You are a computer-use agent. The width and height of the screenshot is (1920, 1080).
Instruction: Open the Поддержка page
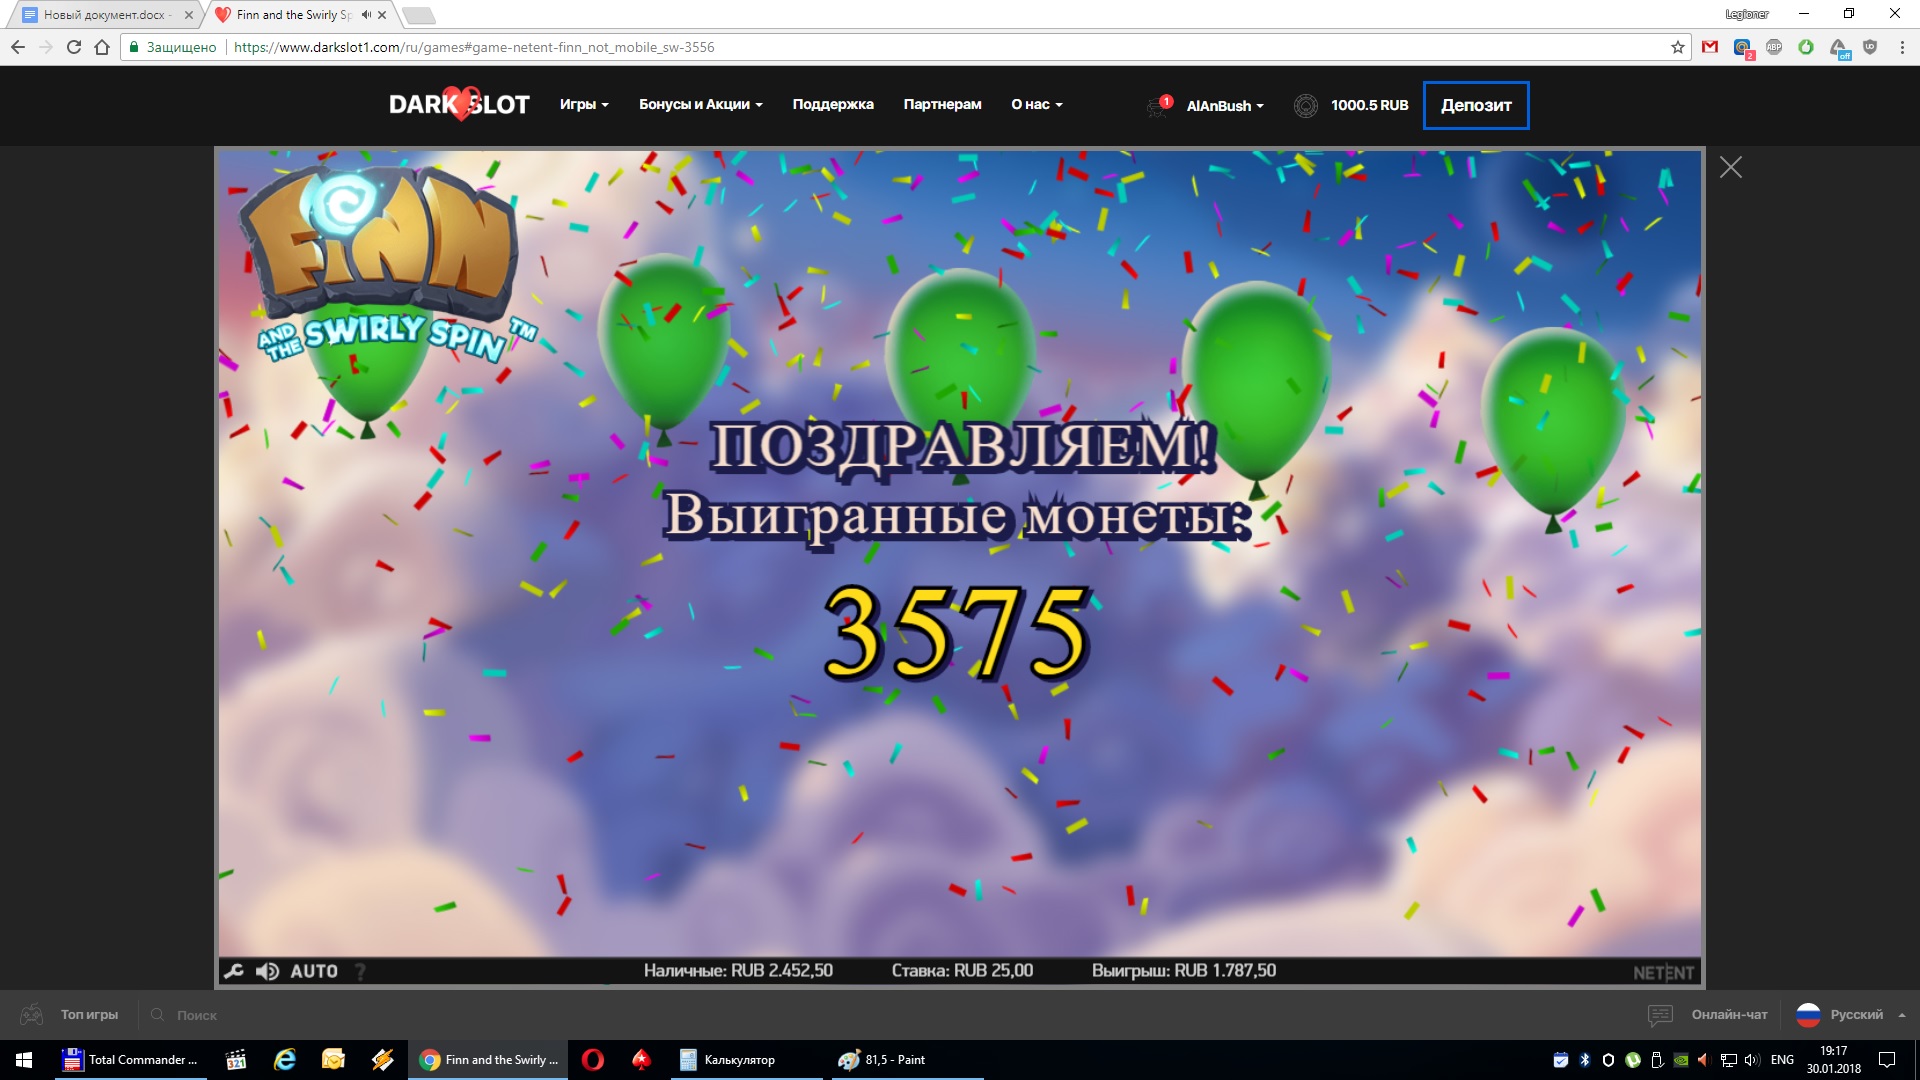(833, 104)
